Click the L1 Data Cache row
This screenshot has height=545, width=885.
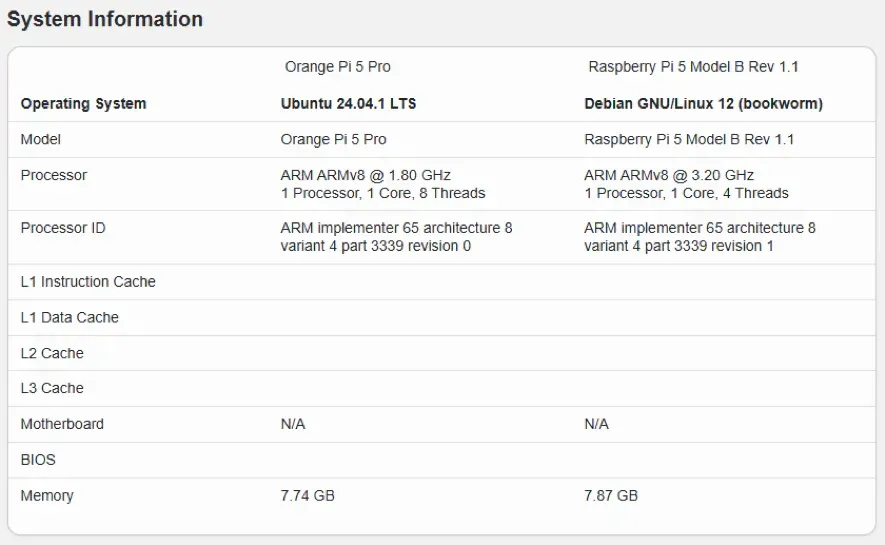(441, 318)
